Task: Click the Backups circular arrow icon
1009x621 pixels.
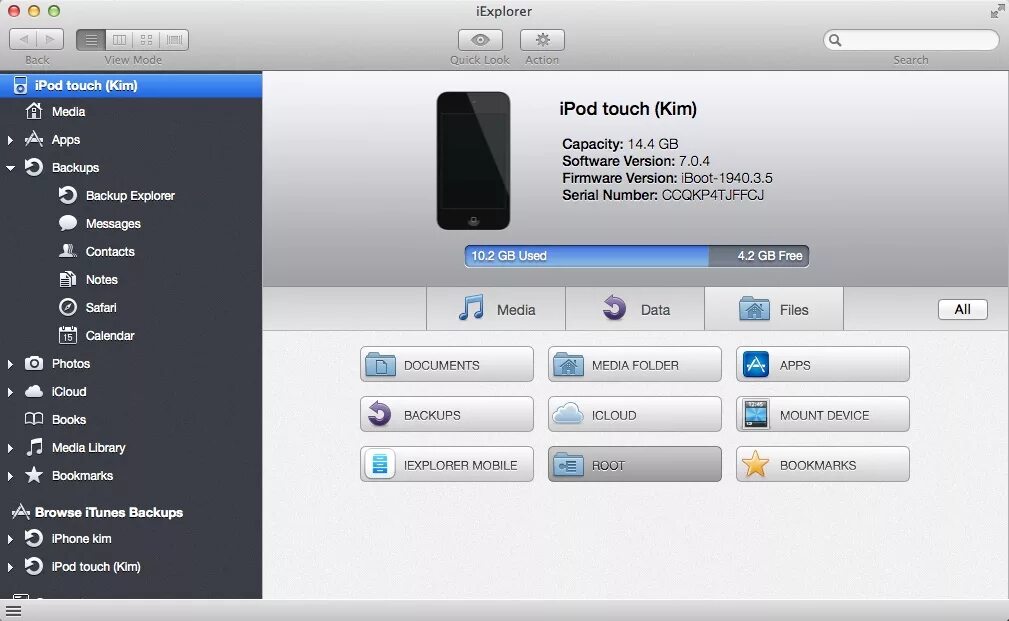Action: click(34, 167)
